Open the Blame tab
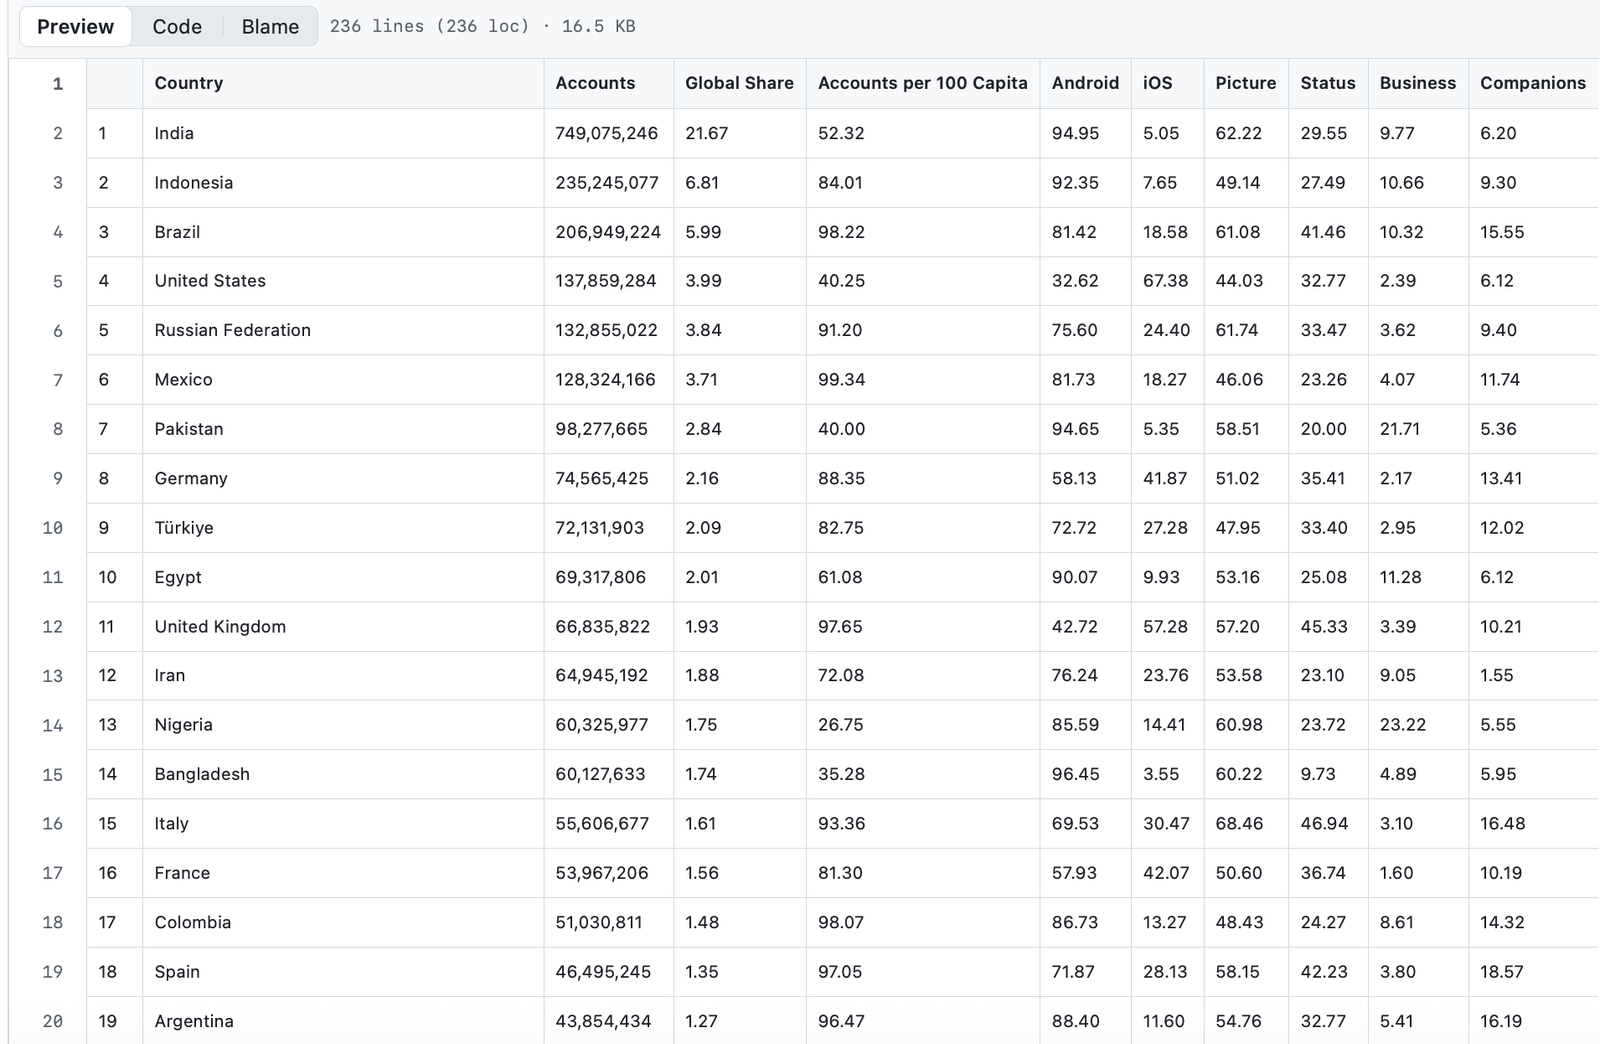 [270, 26]
